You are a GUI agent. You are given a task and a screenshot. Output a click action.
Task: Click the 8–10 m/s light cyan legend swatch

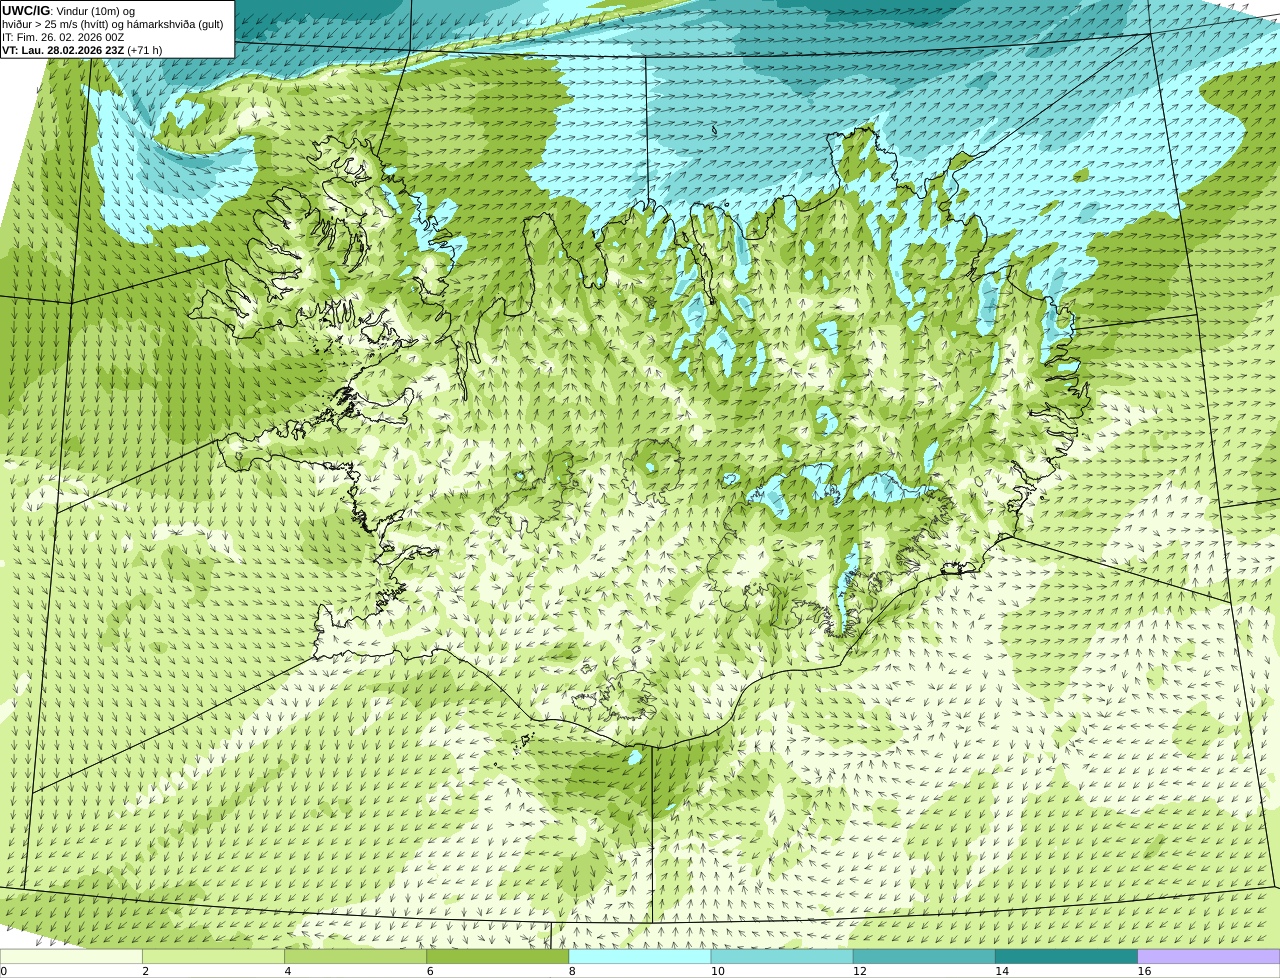(x=640, y=956)
